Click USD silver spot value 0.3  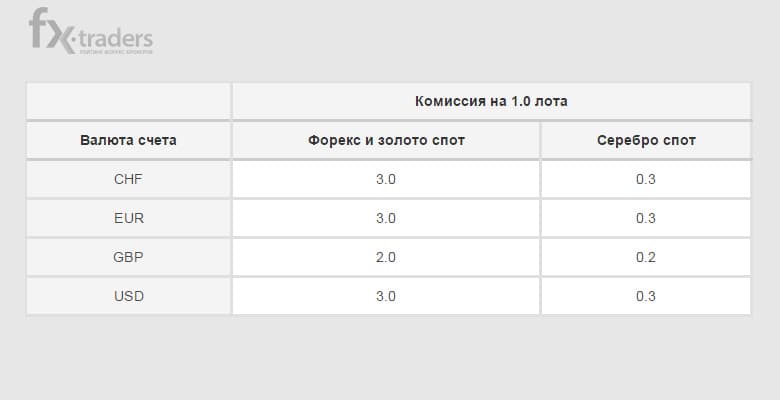(x=646, y=296)
